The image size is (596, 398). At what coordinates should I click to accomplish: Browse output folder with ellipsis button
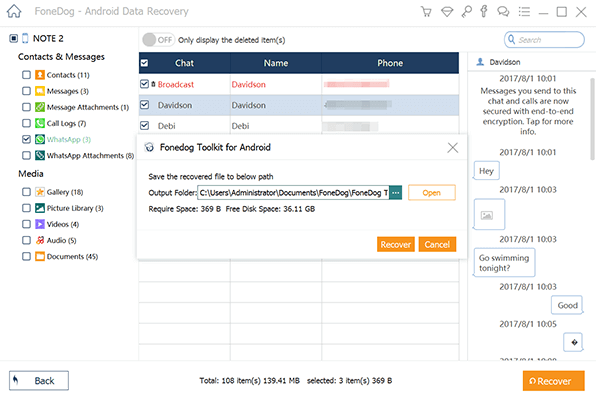(x=396, y=193)
